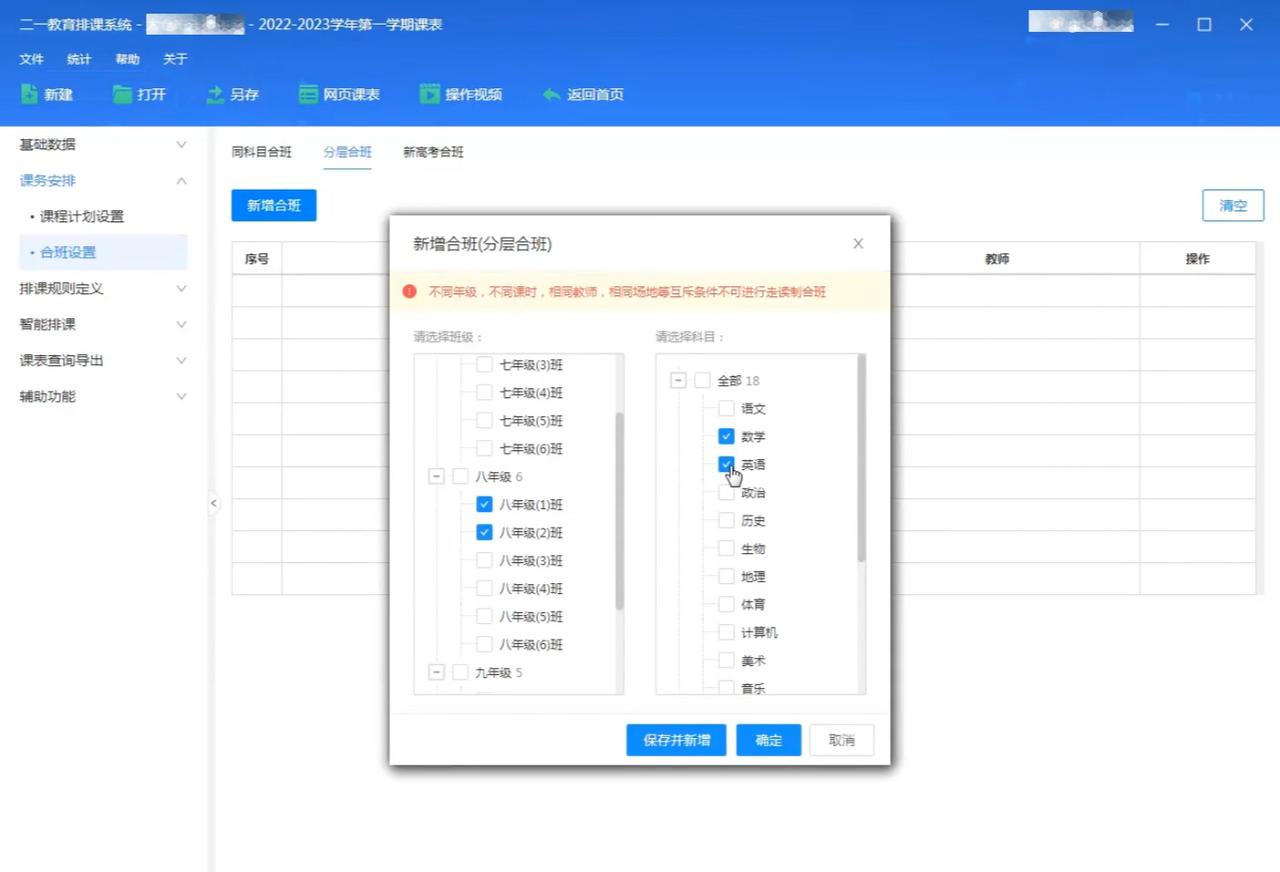Open the 网页课表 toolbar icon
Screen dimensions: 1280x872
[308, 94]
